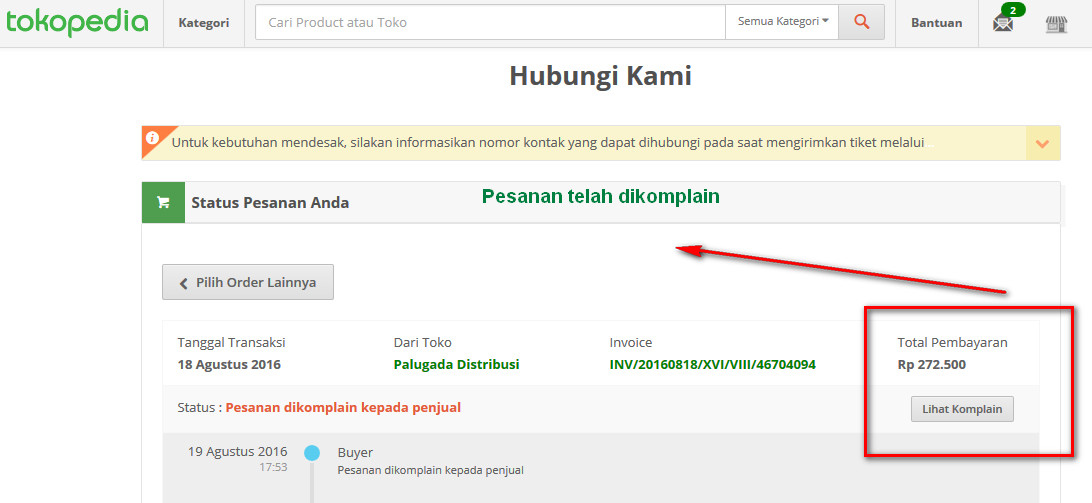Viewport: 1092px width, 503px height.
Task: Expand the yellow notice banner chevron
Action: pyautogui.click(x=1043, y=144)
